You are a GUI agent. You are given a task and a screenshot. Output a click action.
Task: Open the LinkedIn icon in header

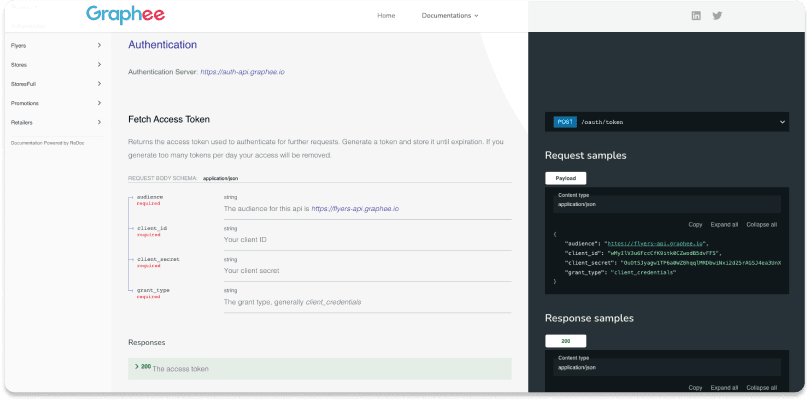[696, 15]
